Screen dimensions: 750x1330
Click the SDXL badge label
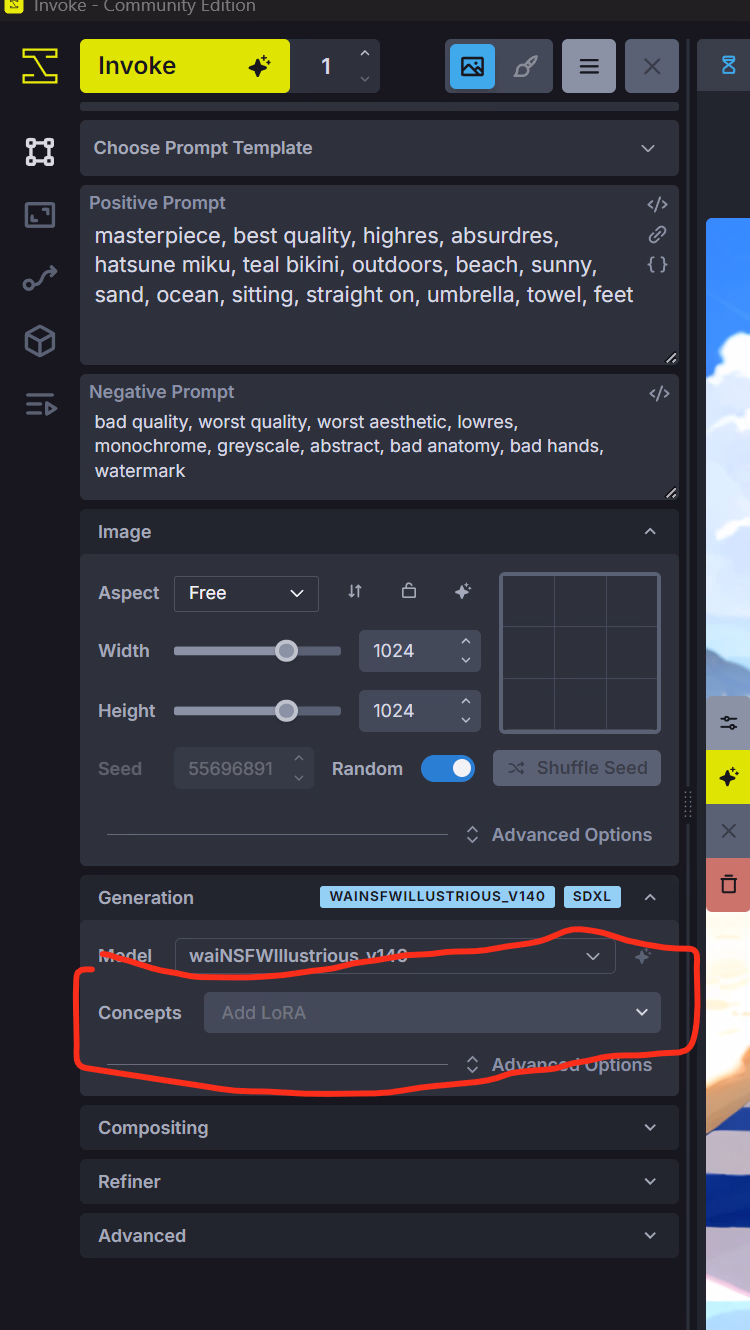(592, 896)
